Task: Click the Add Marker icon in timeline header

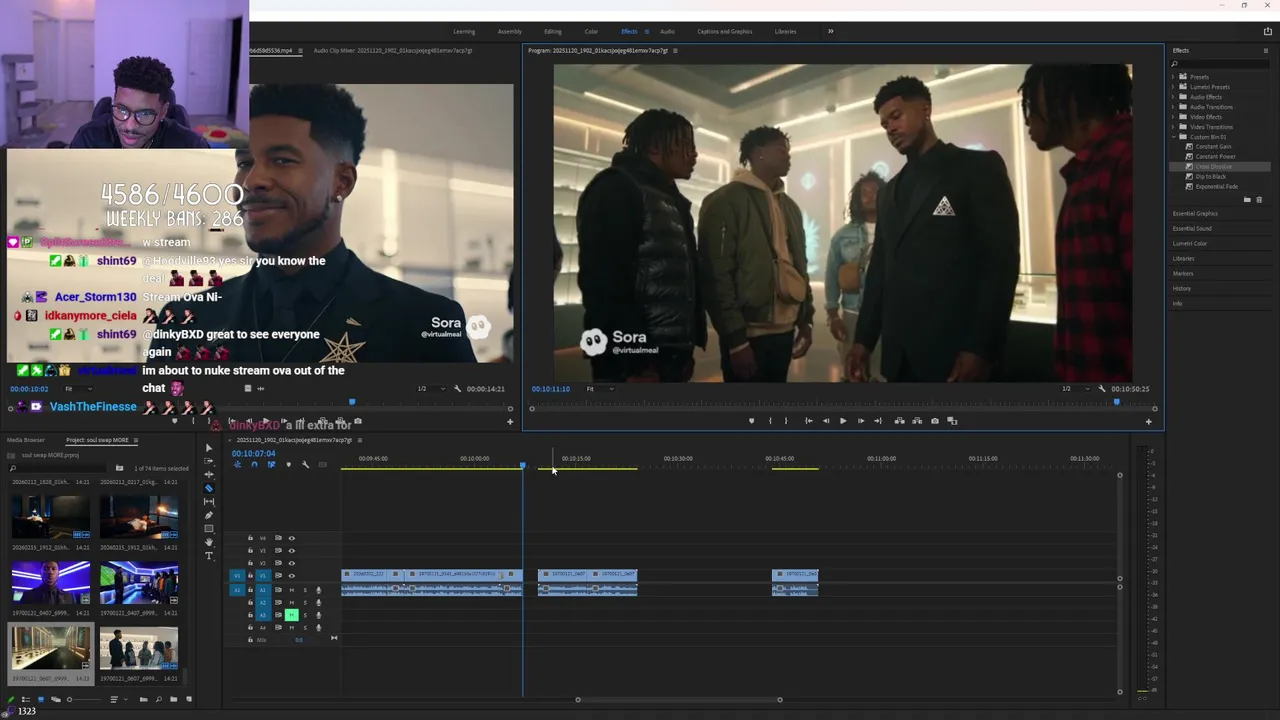Action: (x=288, y=465)
